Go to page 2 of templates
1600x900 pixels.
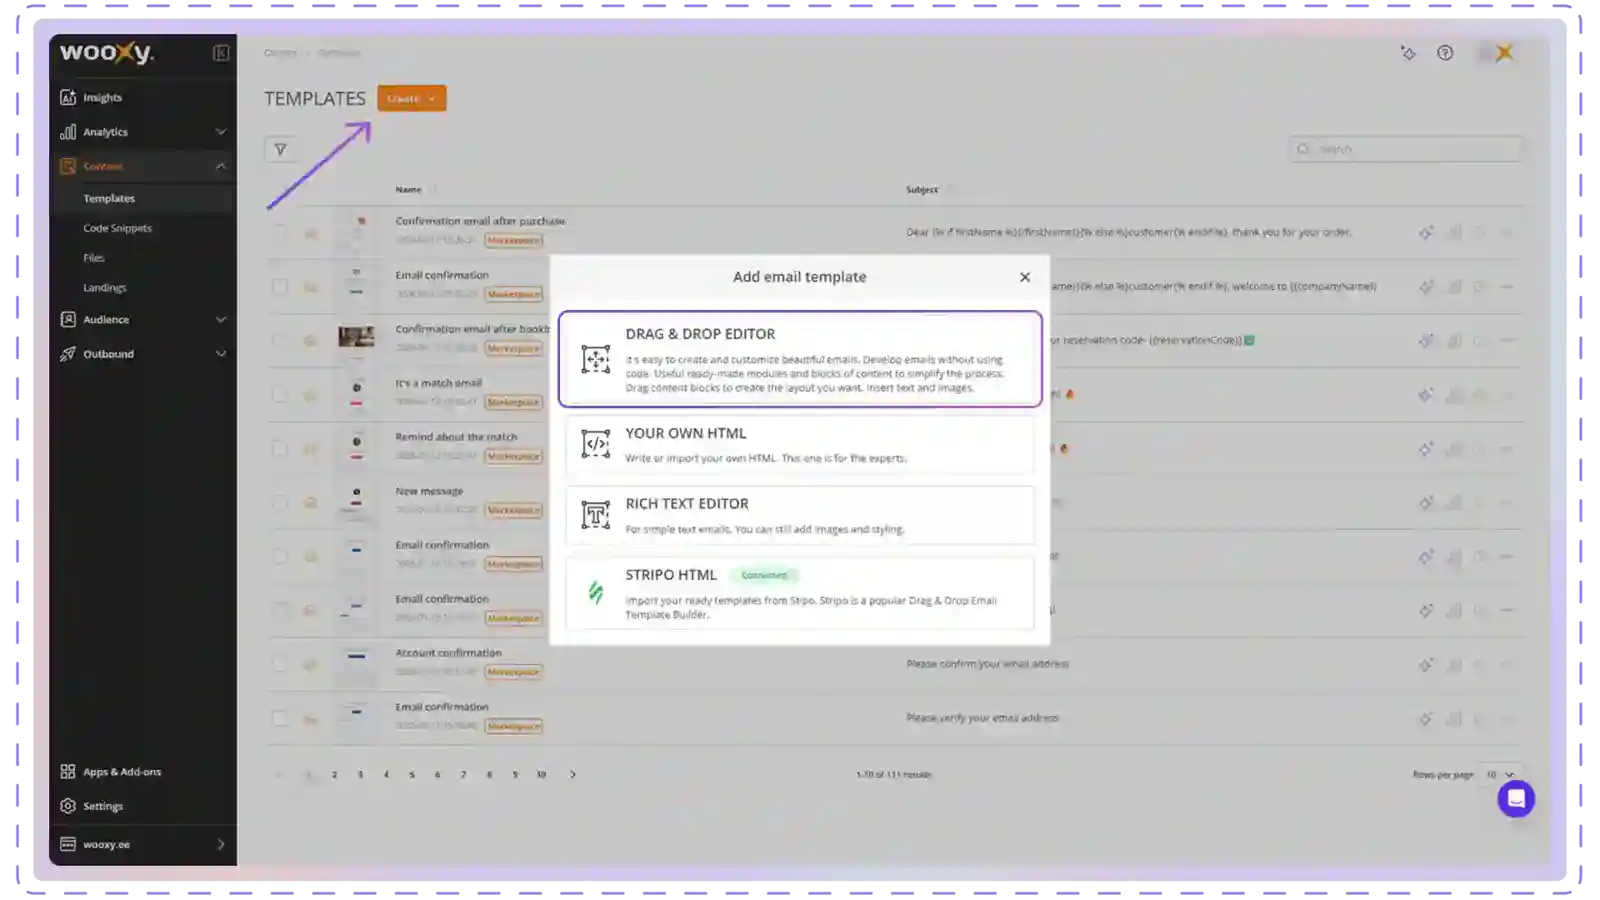[x=334, y=775]
